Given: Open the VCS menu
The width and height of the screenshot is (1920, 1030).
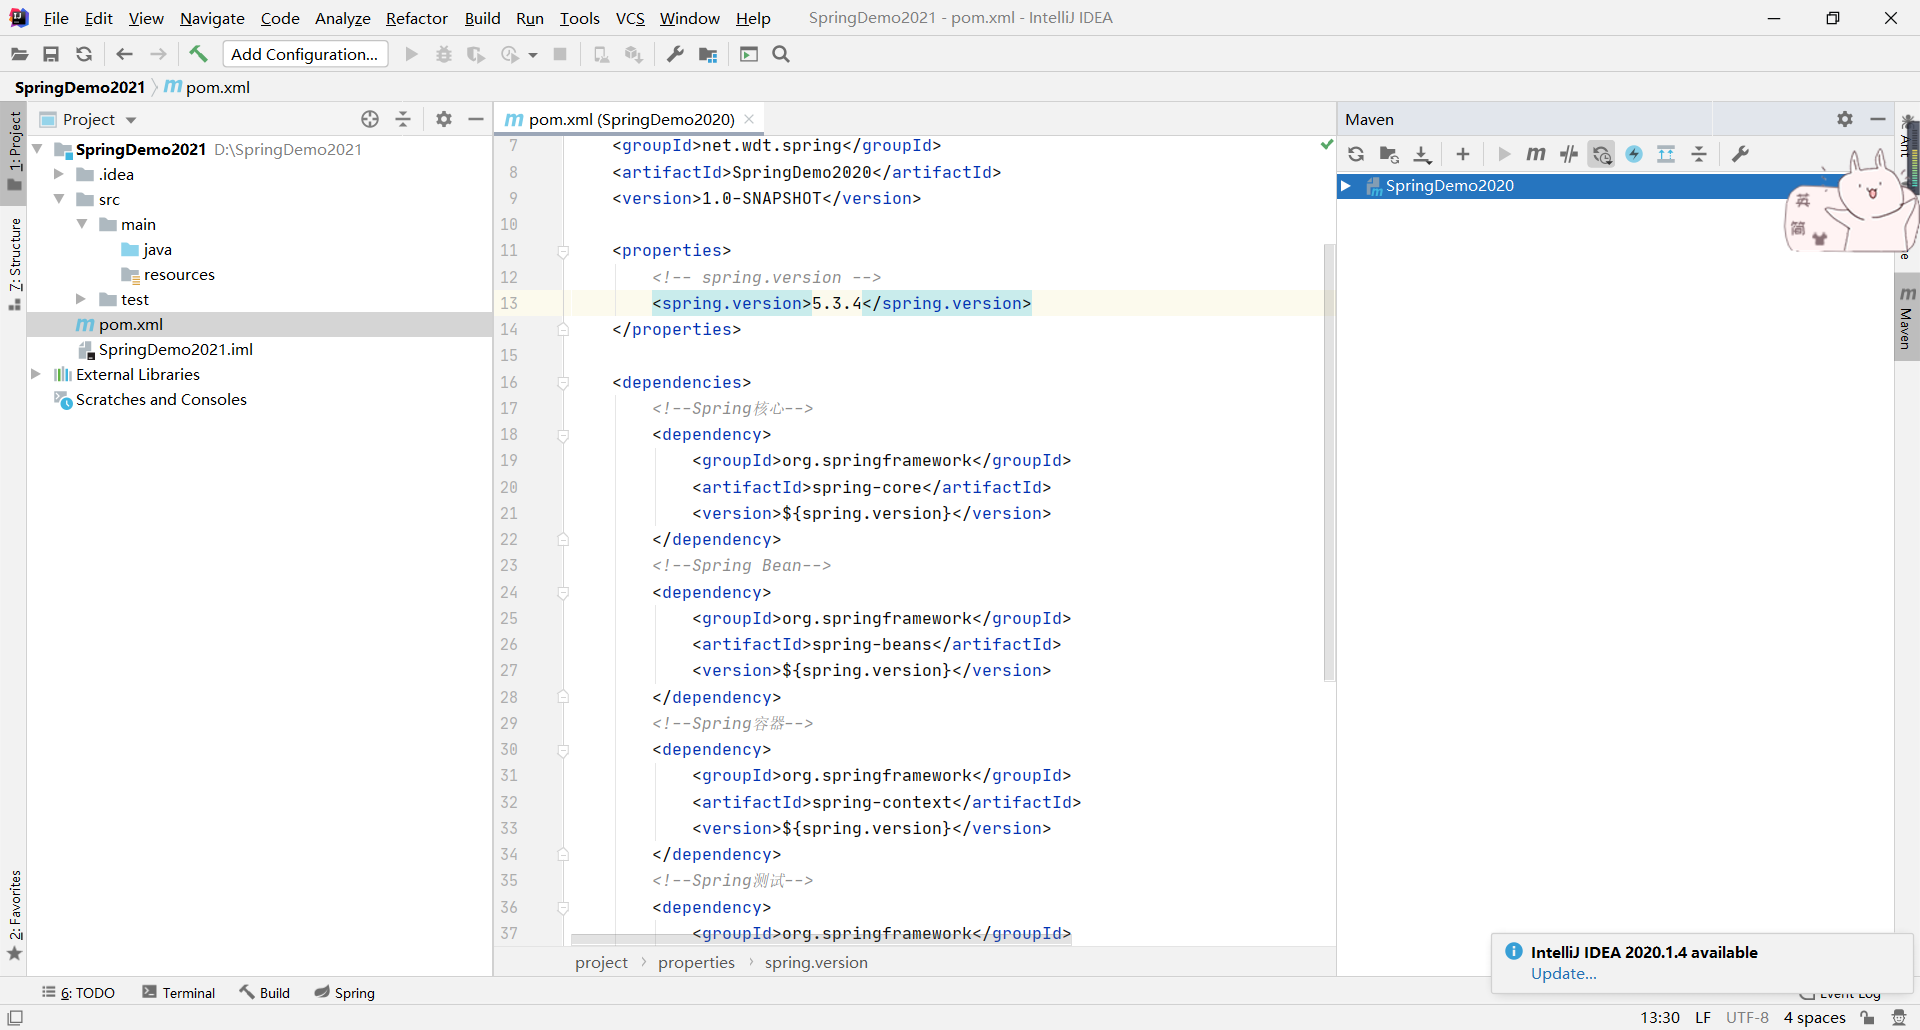Looking at the screenshot, I should (x=630, y=18).
